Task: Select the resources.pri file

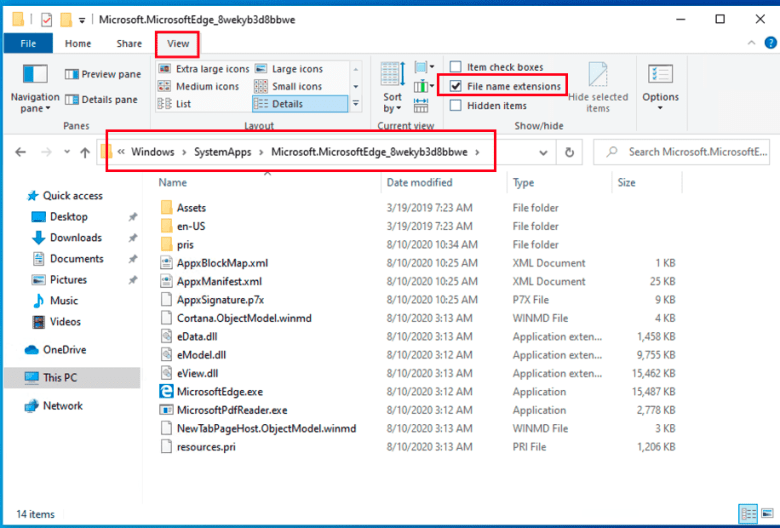Action: click(x=206, y=447)
